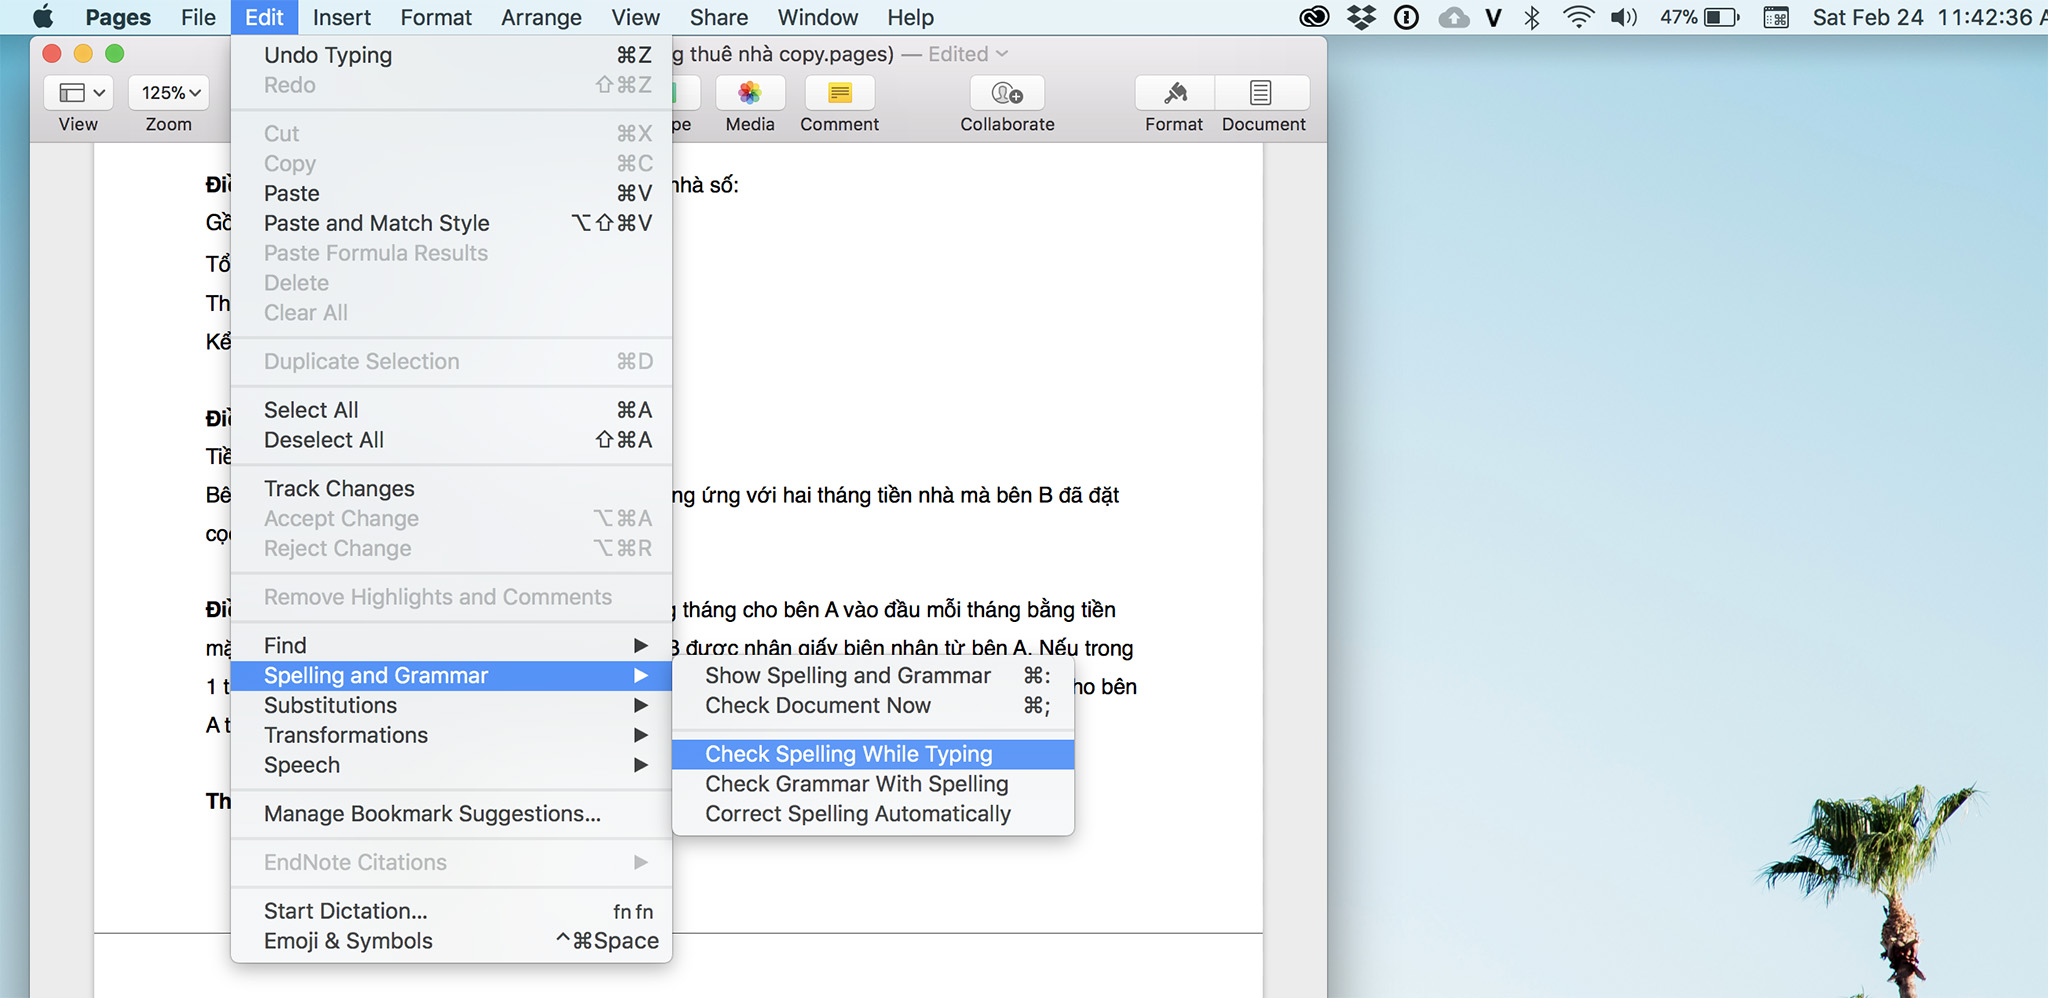Image resolution: width=2048 pixels, height=998 pixels.
Task: Click the Bluetooth menu bar icon
Action: point(1532,17)
